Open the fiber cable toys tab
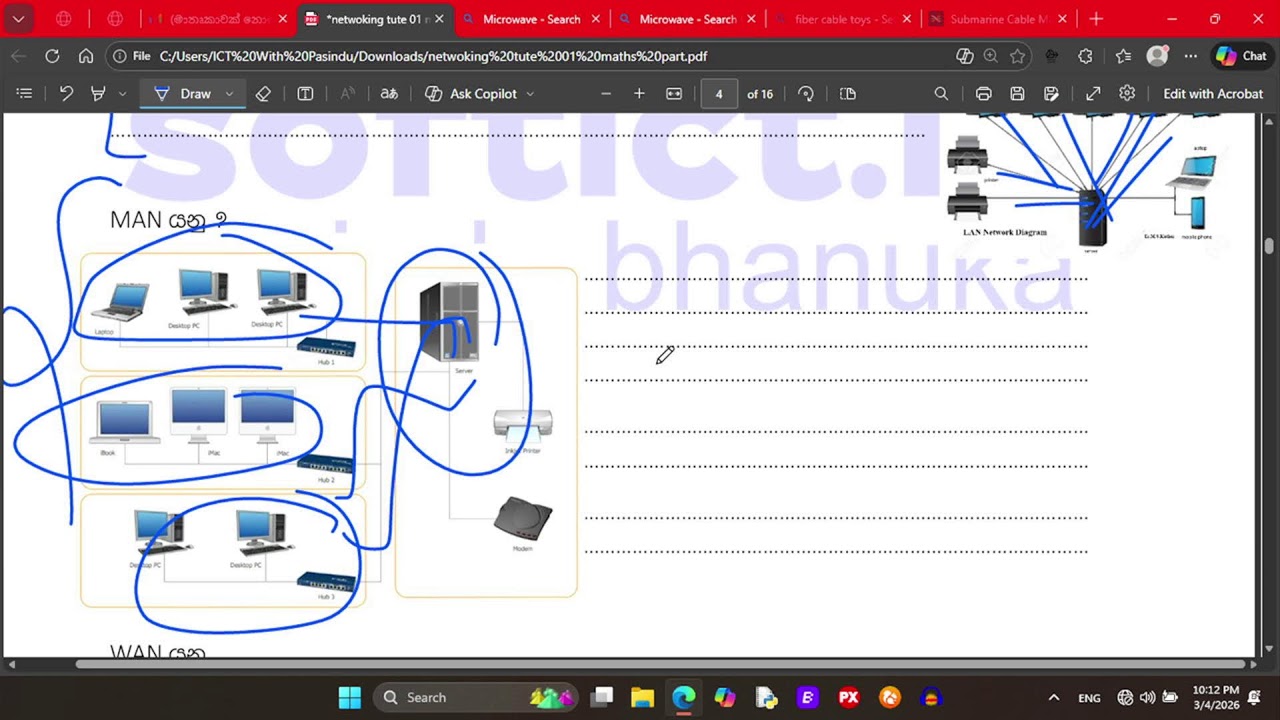This screenshot has width=1280, height=720. 843,19
